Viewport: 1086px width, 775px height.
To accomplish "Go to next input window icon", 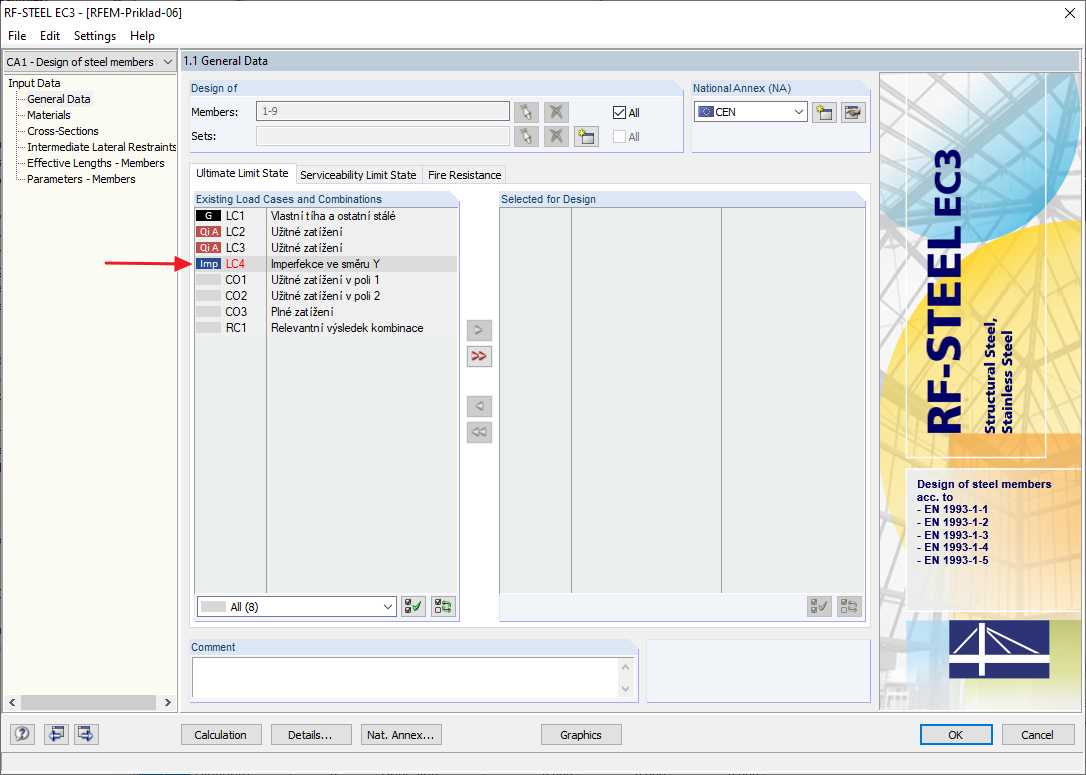I will pyautogui.click(x=86, y=734).
